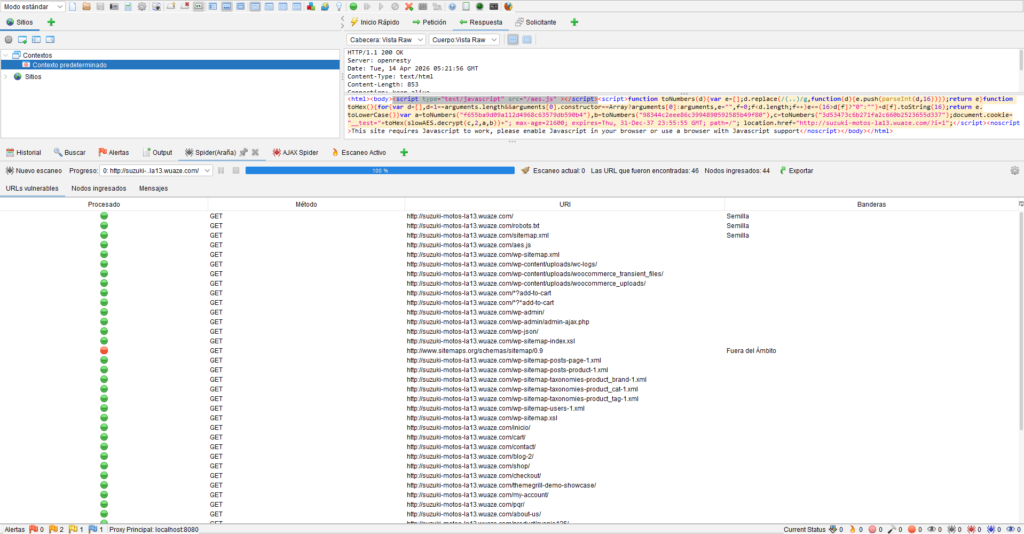Open the Output tab
Viewport: 1024px width, 534px height.
[157, 152]
